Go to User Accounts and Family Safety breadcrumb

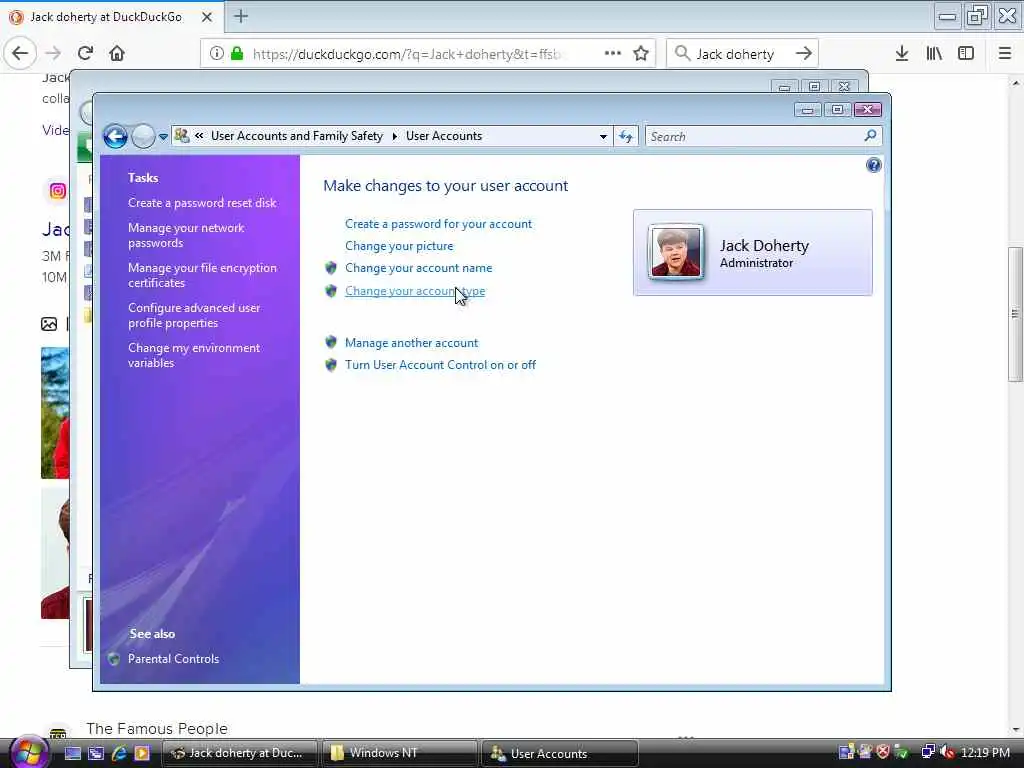[x=296, y=136]
